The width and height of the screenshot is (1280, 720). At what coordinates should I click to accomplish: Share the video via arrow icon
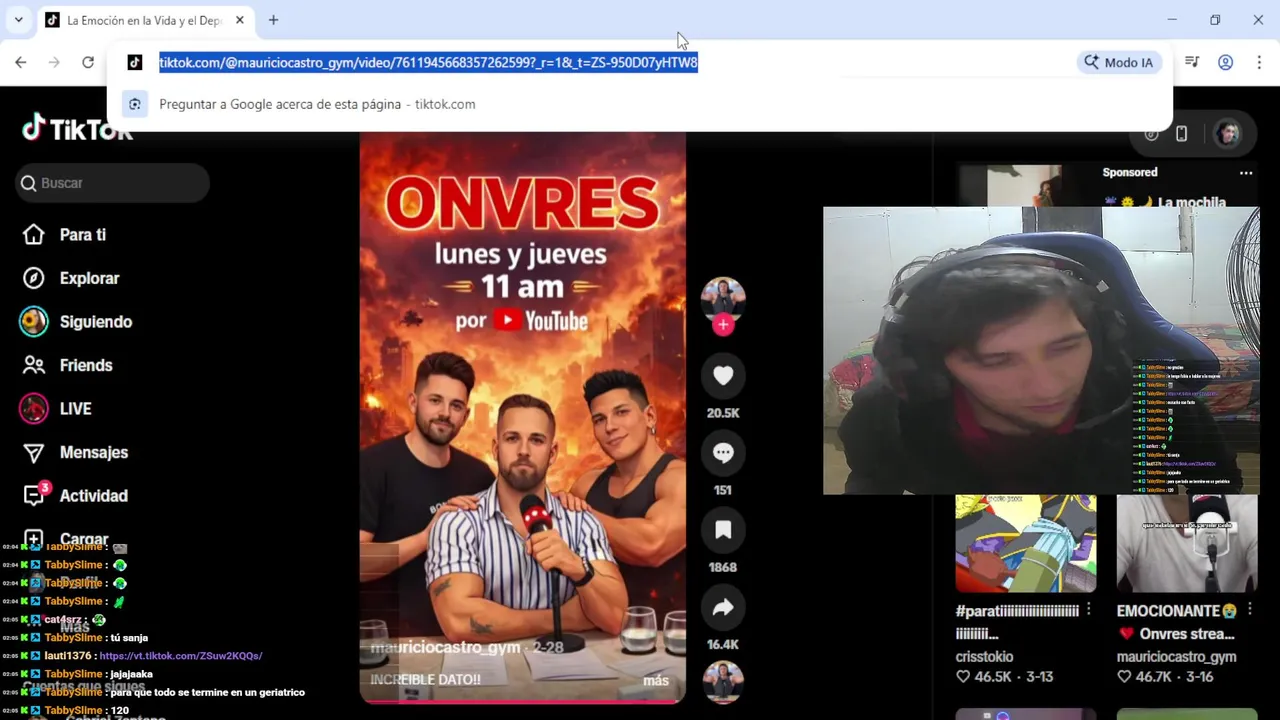click(723, 607)
